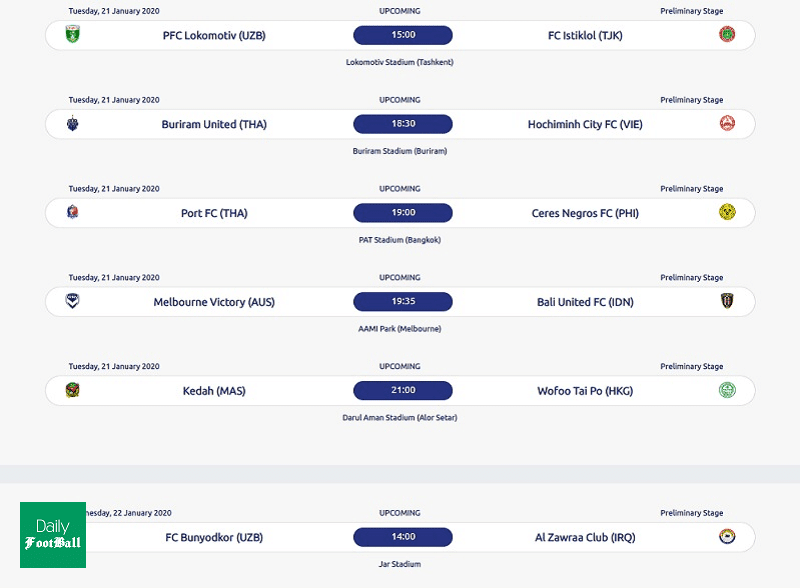Select the Hochiminh City FC crest

(x=727, y=124)
